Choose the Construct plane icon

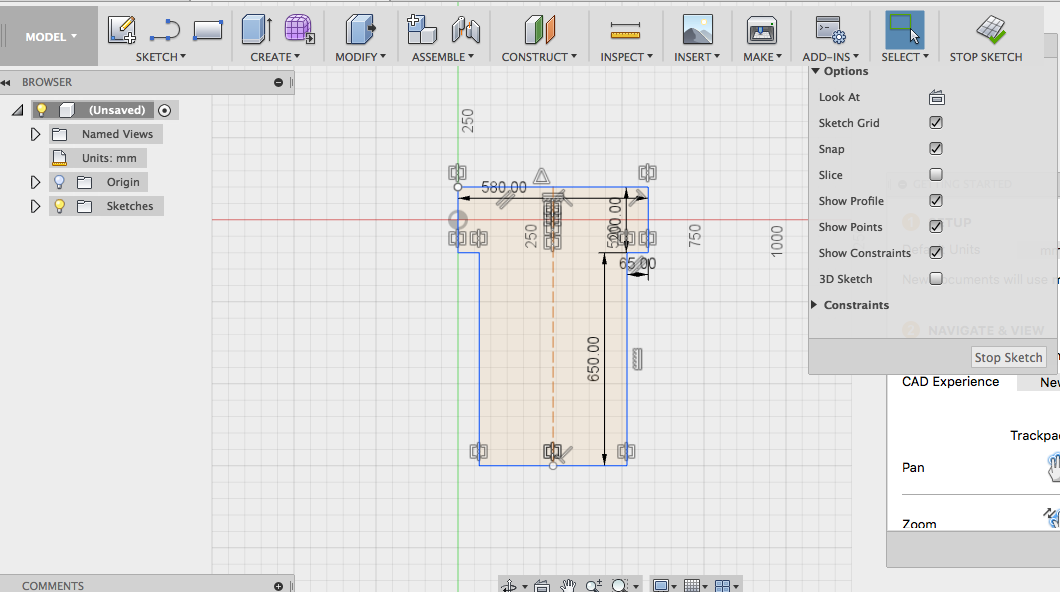539,30
